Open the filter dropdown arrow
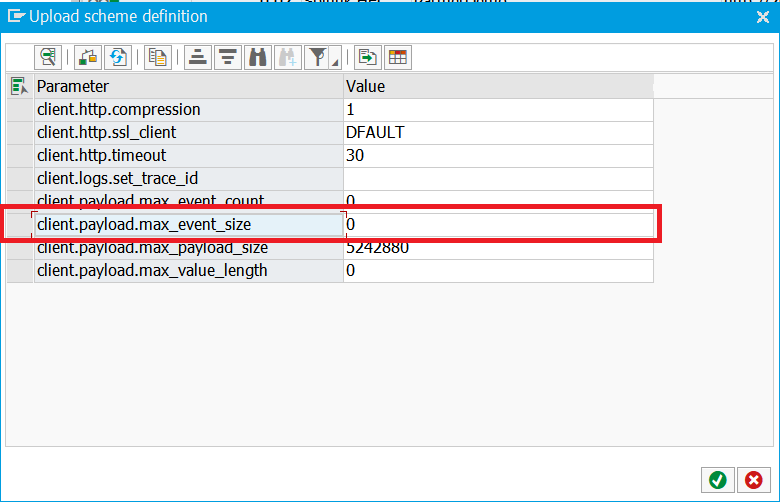Screen dimensions: 780x502 click(x=334, y=60)
